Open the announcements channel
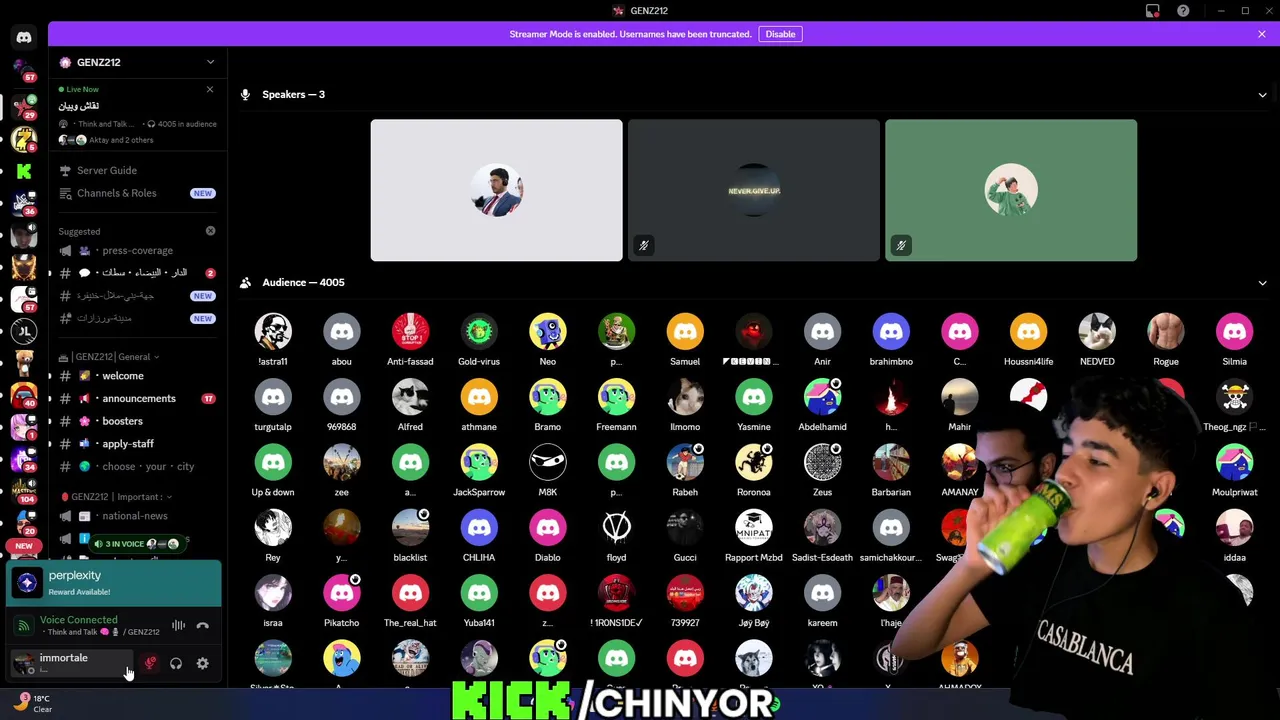Screen dimensions: 1280x720 (137, 398)
